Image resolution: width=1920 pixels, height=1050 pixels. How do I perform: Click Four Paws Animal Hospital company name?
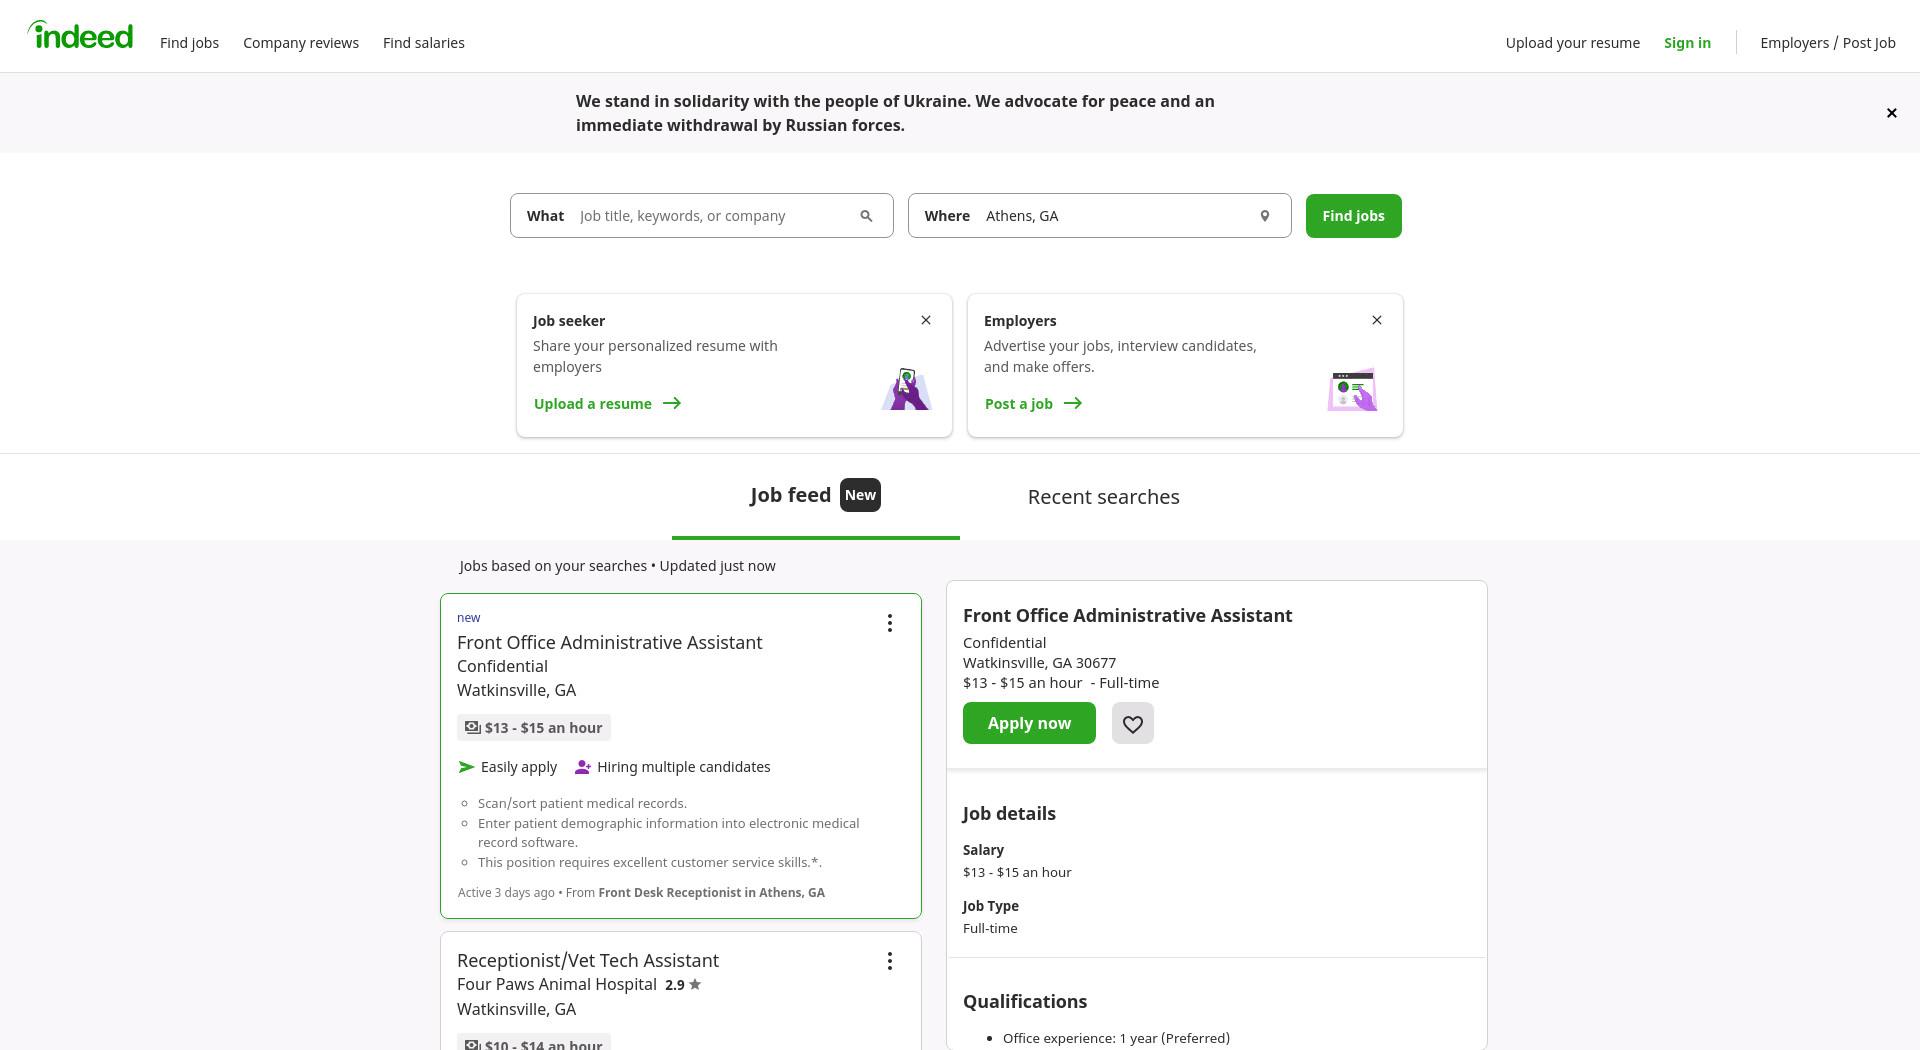557,985
